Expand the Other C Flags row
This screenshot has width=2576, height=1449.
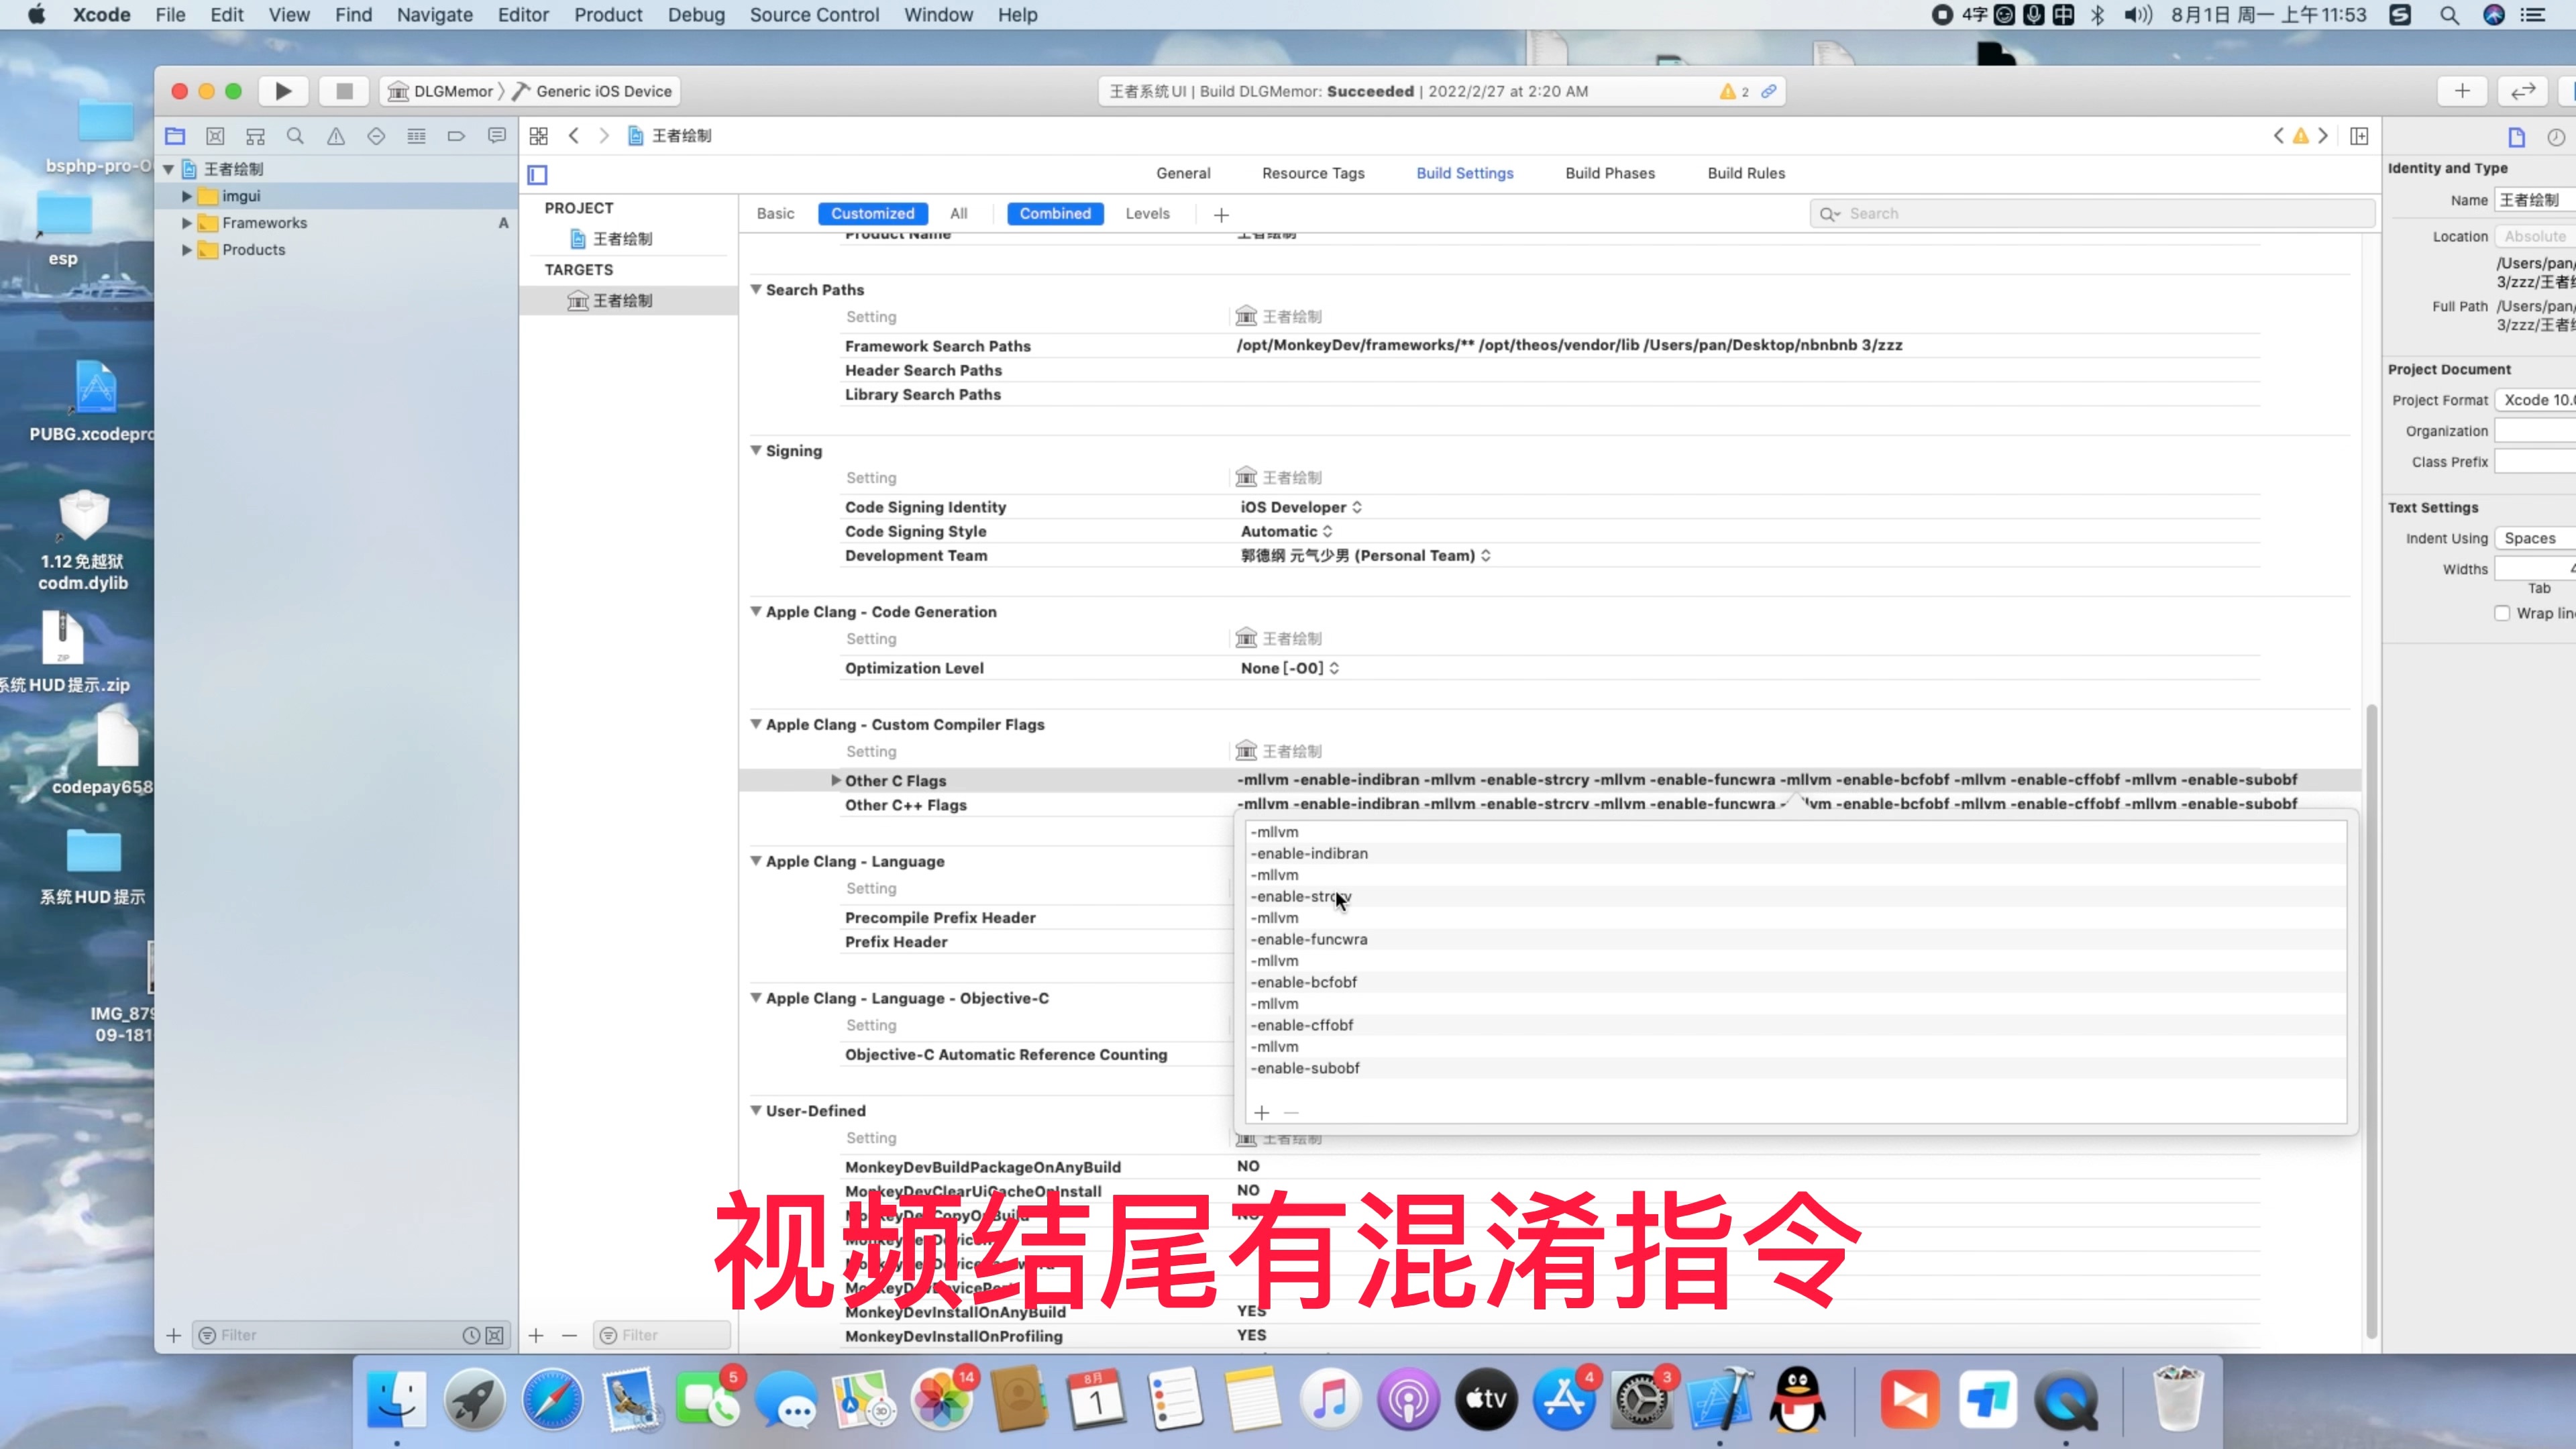pos(836,780)
